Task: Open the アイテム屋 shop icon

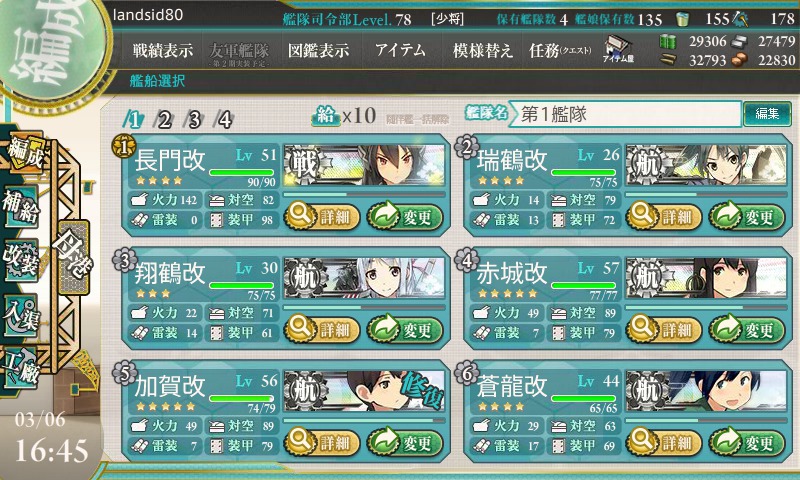Action: [618, 49]
